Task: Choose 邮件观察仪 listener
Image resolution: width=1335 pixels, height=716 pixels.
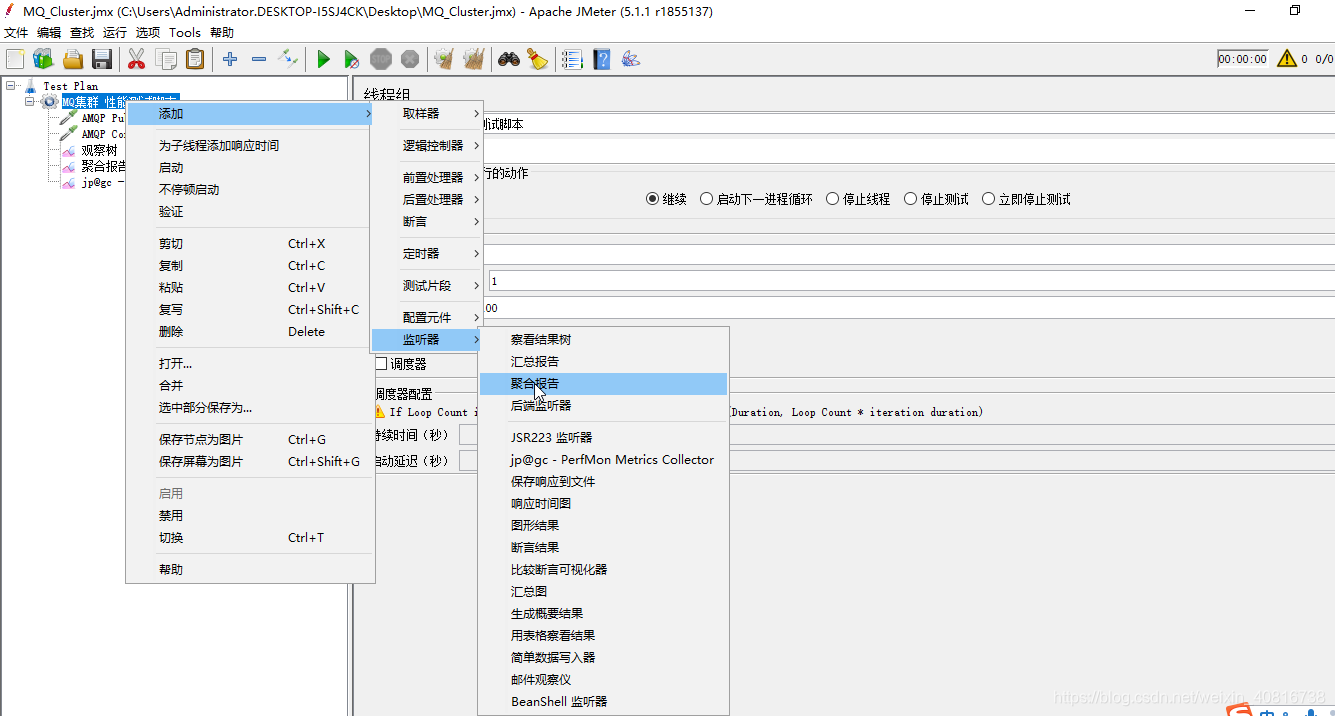Action: click(x=604, y=679)
